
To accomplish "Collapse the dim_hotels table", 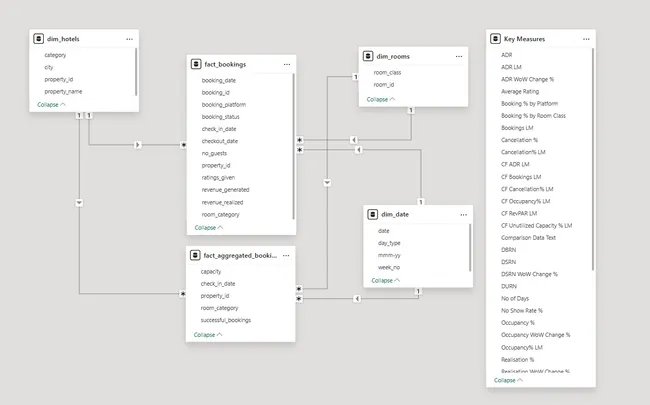I will [51, 104].
